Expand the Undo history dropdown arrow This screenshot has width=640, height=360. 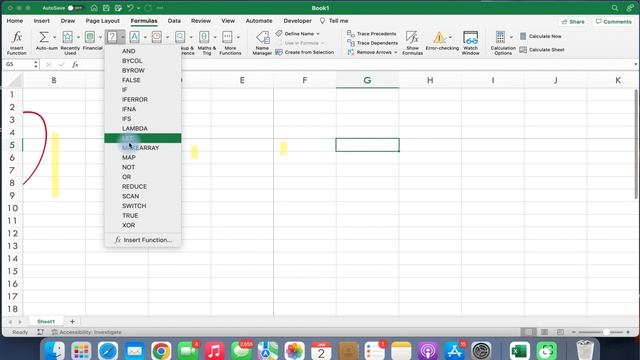(x=138, y=8)
